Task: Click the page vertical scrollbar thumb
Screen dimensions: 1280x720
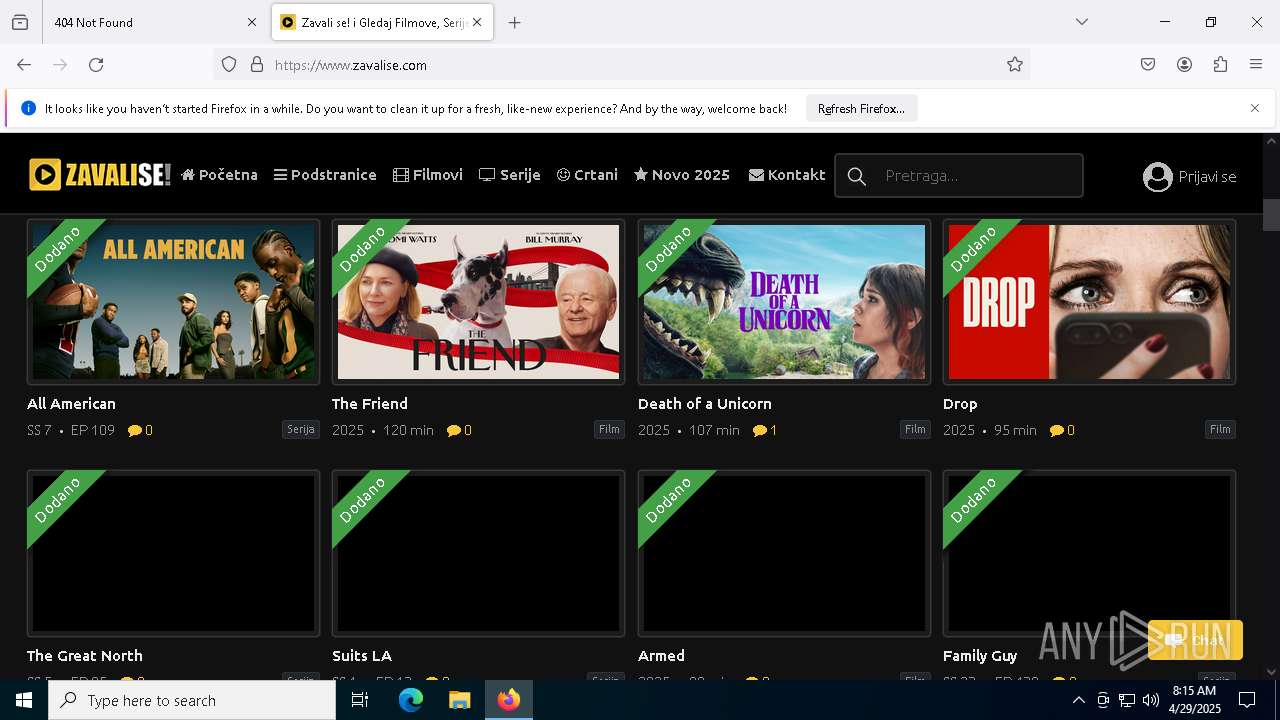Action: 1271,215
